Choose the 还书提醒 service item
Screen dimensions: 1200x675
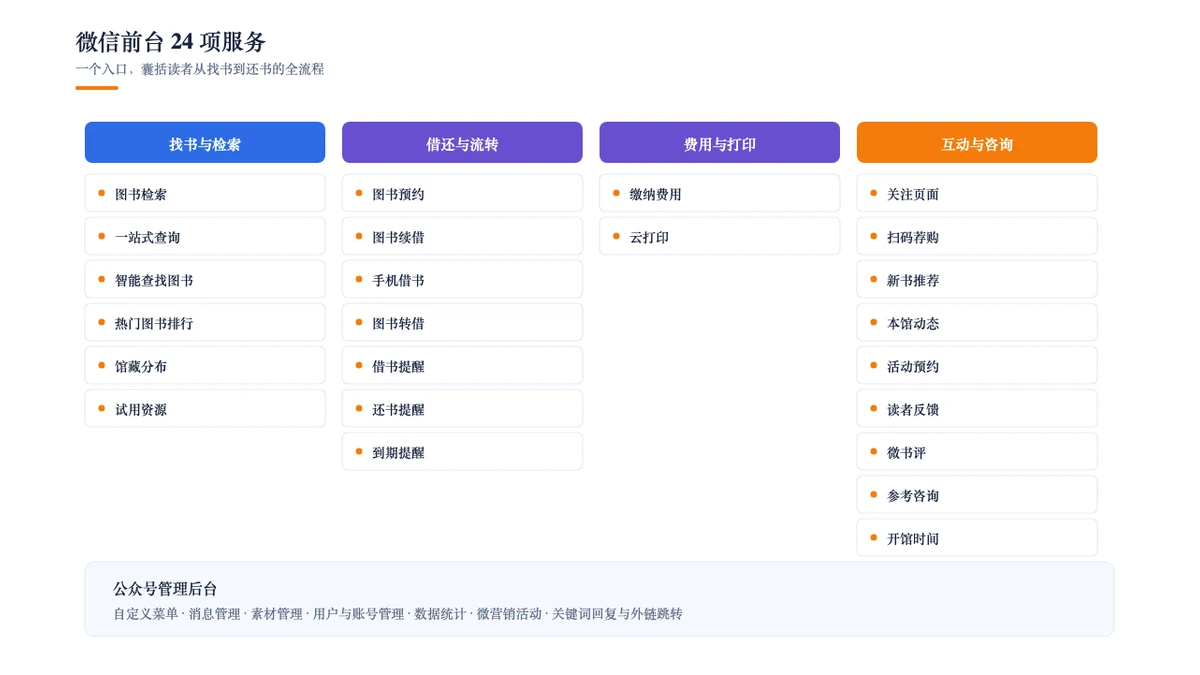click(462, 409)
